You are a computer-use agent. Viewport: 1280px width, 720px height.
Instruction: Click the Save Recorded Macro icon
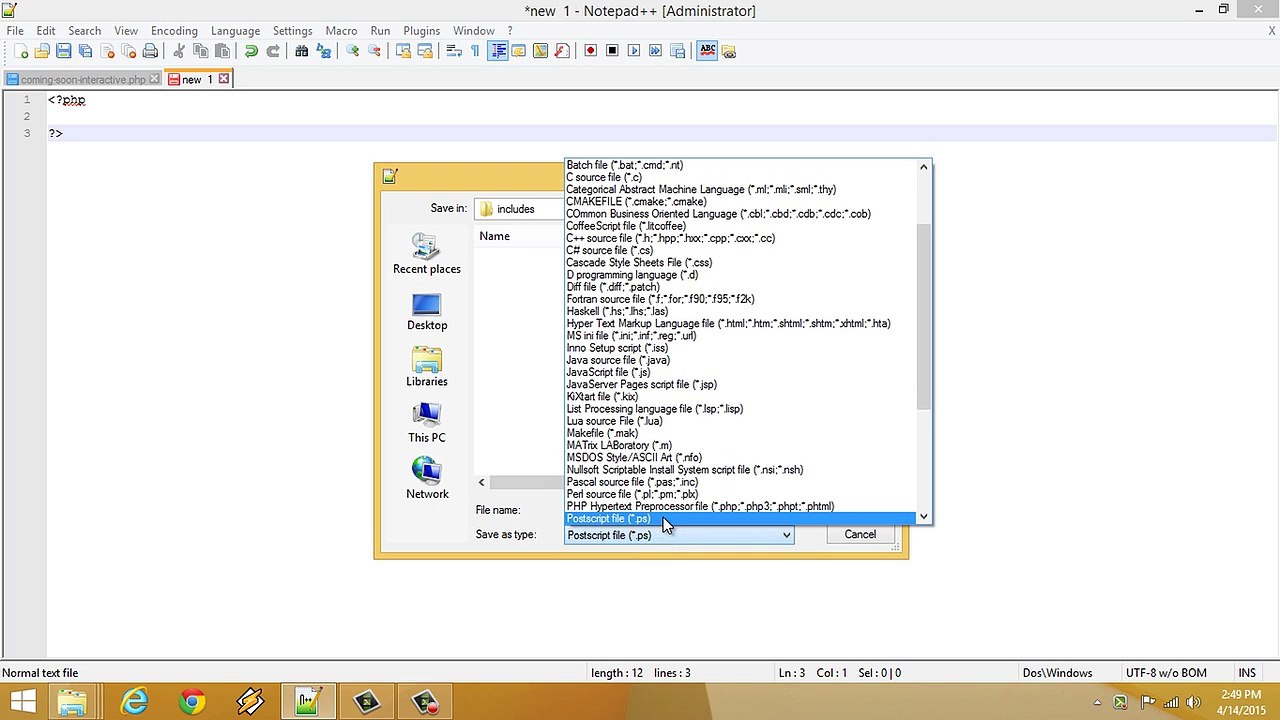pyautogui.click(x=677, y=51)
